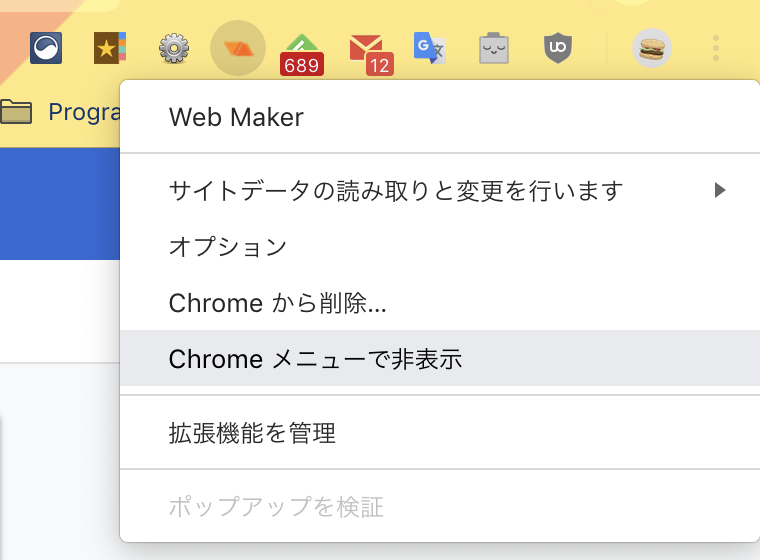Select Chrome から削除... menu item
Screen dimensions: 760x560
[x=440, y=303]
